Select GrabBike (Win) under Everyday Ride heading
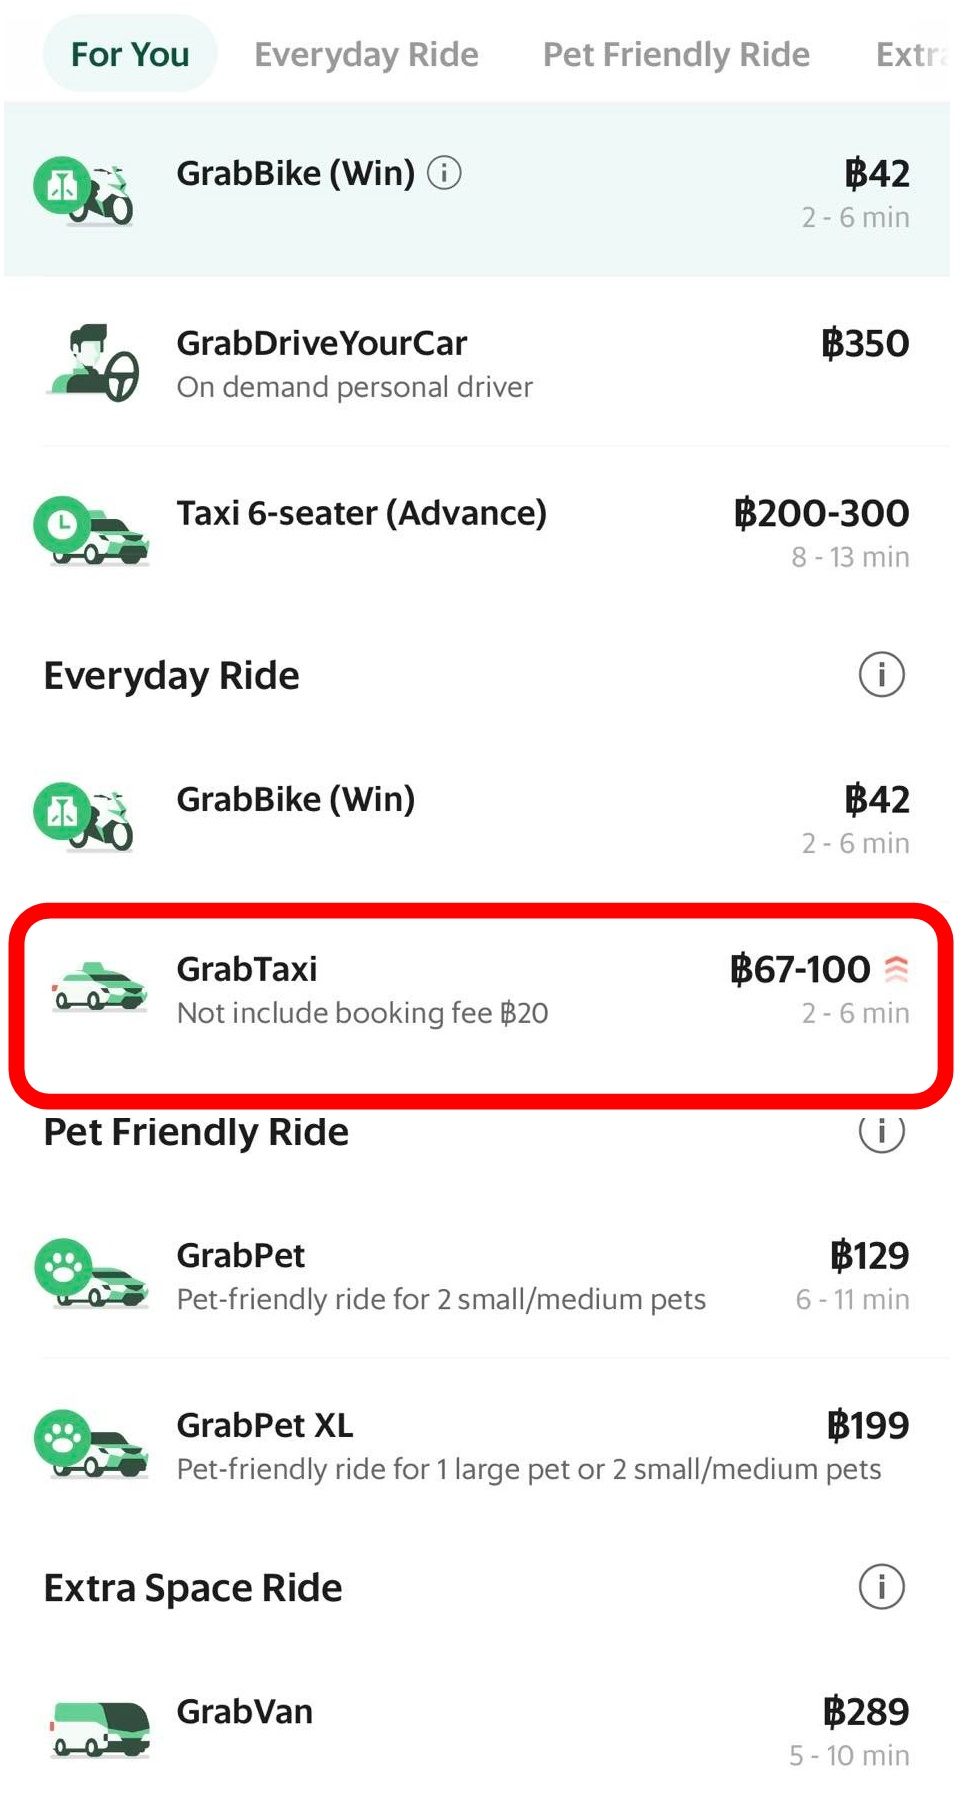 click(x=480, y=818)
